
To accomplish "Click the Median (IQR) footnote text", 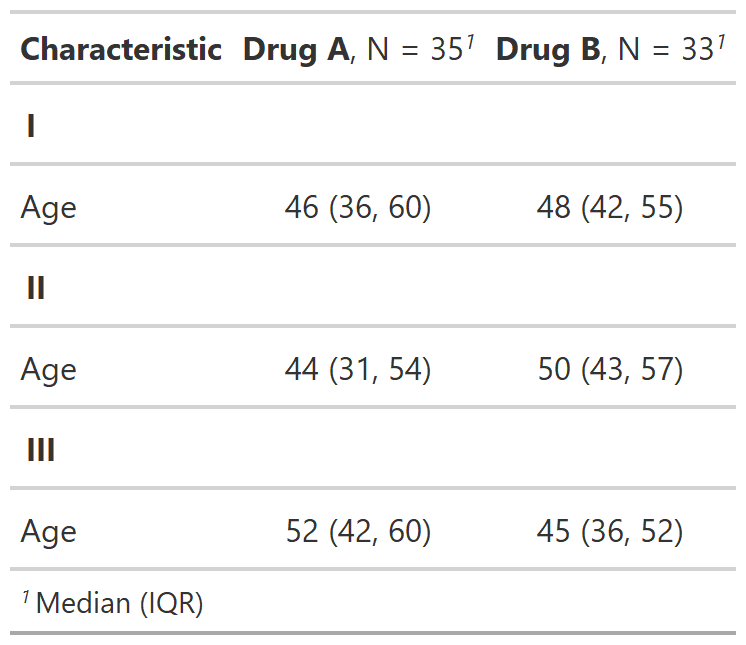I will (x=119, y=603).
